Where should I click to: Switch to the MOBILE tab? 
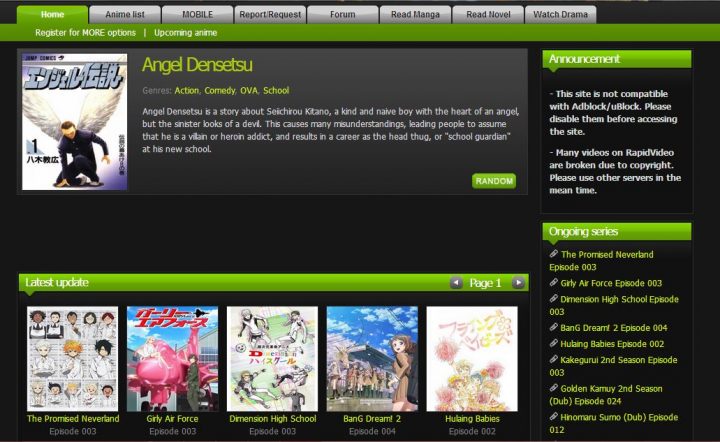coord(197,14)
